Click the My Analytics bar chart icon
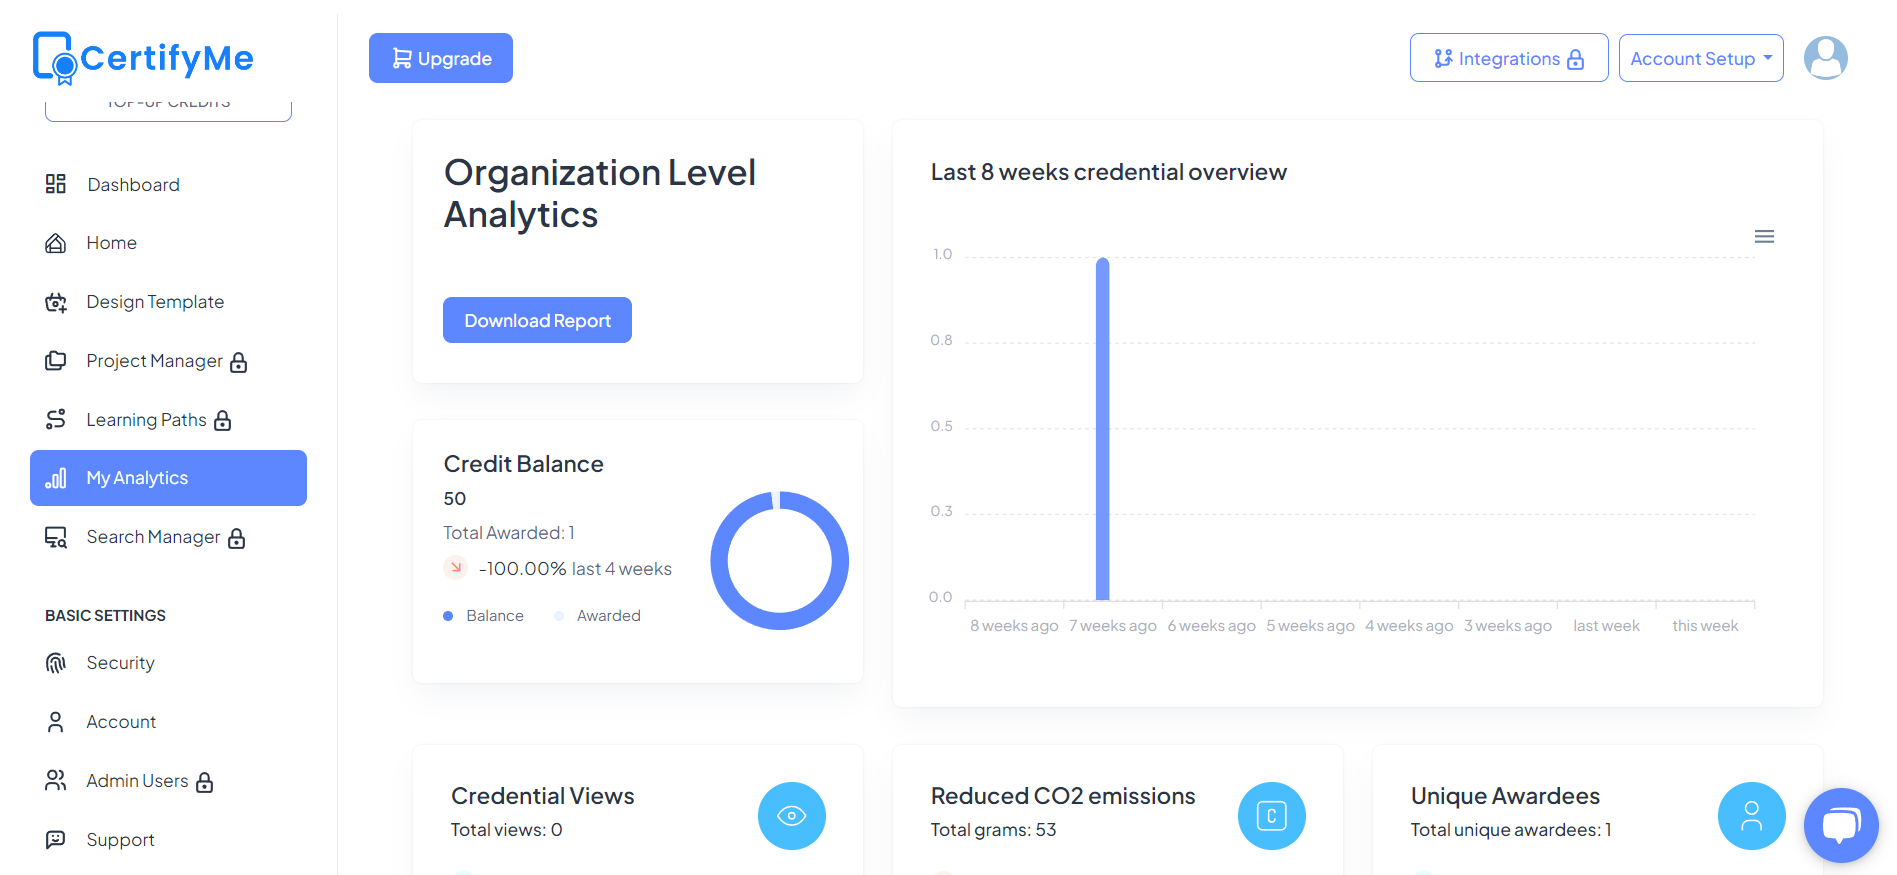 click(x=56, y=478)
